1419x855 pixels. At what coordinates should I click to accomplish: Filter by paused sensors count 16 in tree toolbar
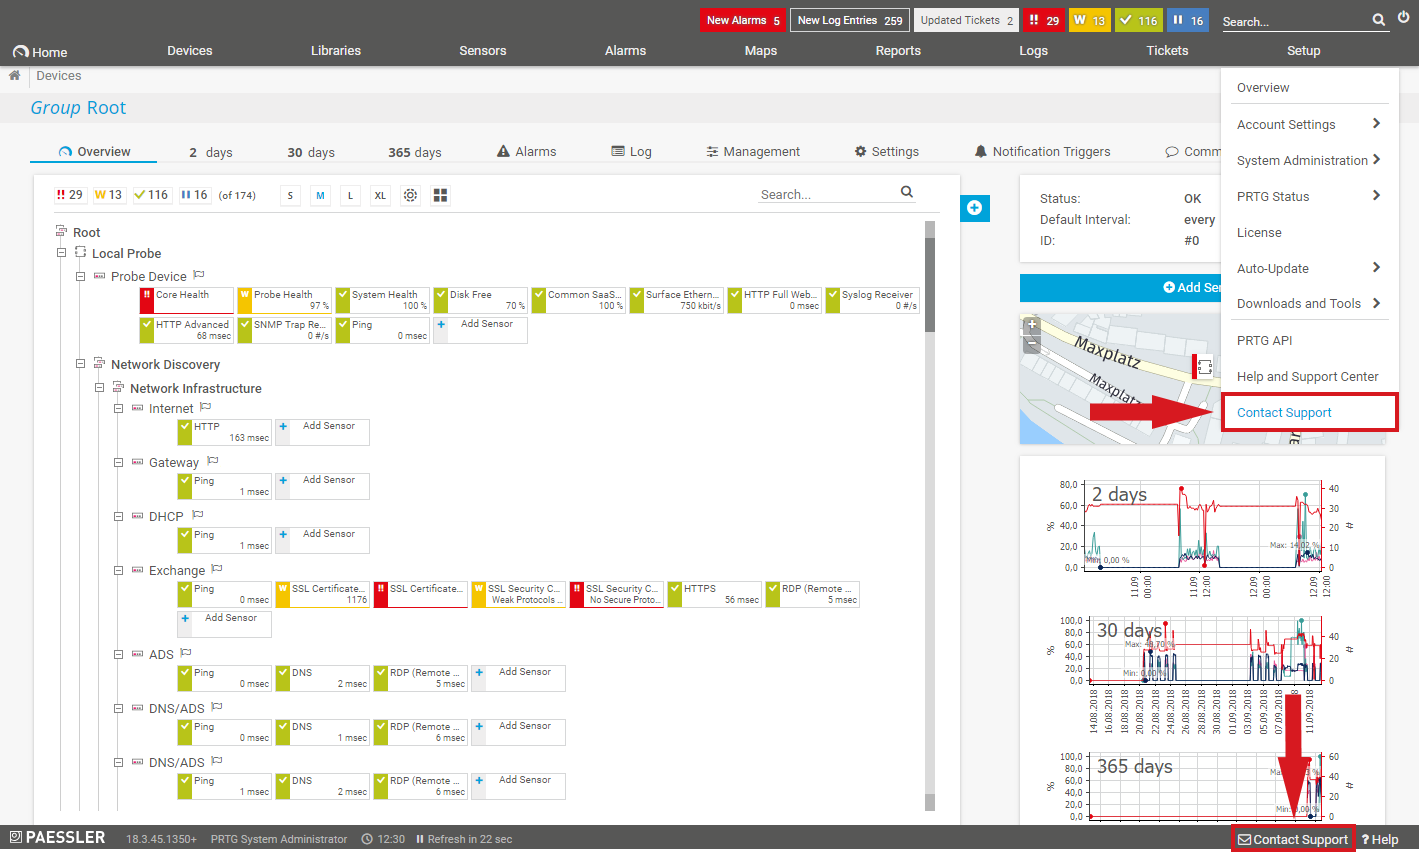click(194, 195)
